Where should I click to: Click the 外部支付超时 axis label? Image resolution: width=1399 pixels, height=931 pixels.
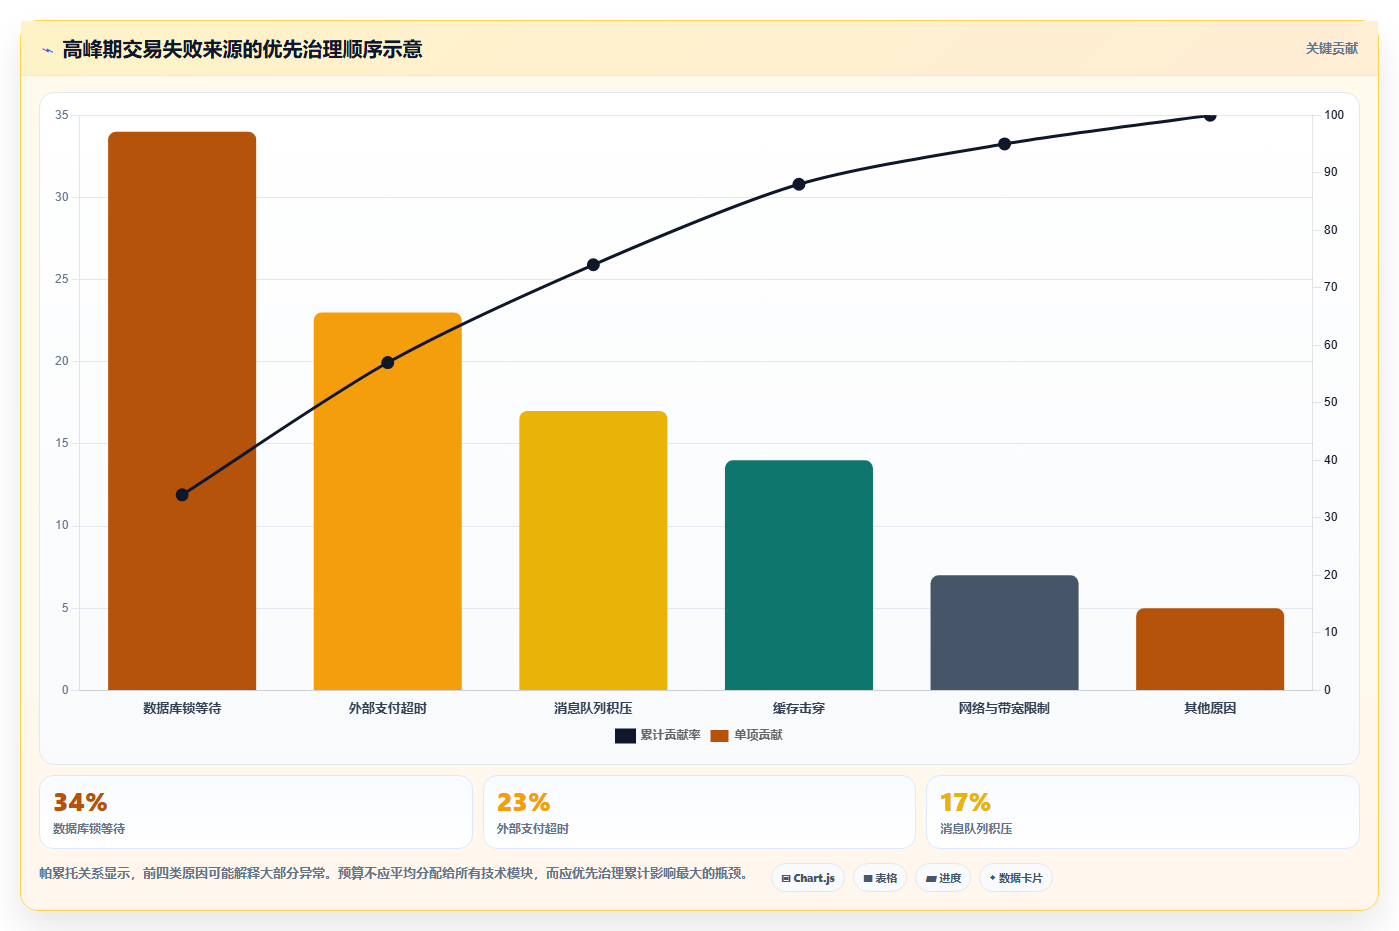click(388, 708)
